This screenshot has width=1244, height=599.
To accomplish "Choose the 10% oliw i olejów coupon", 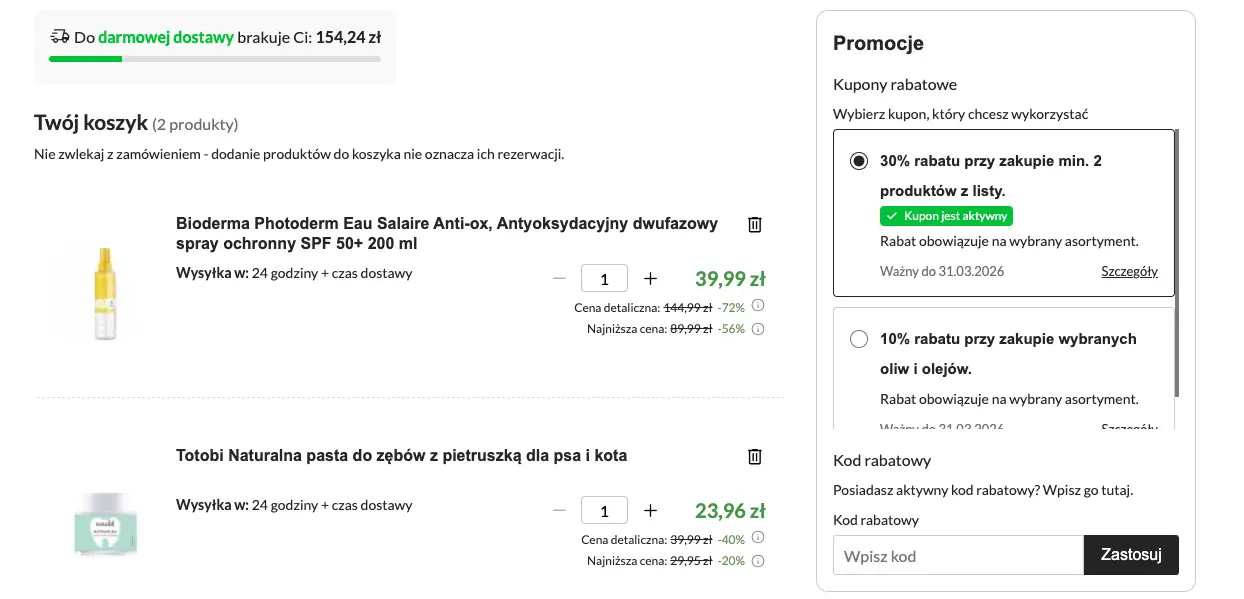I will pyautogui.click(x=859, y=339).
